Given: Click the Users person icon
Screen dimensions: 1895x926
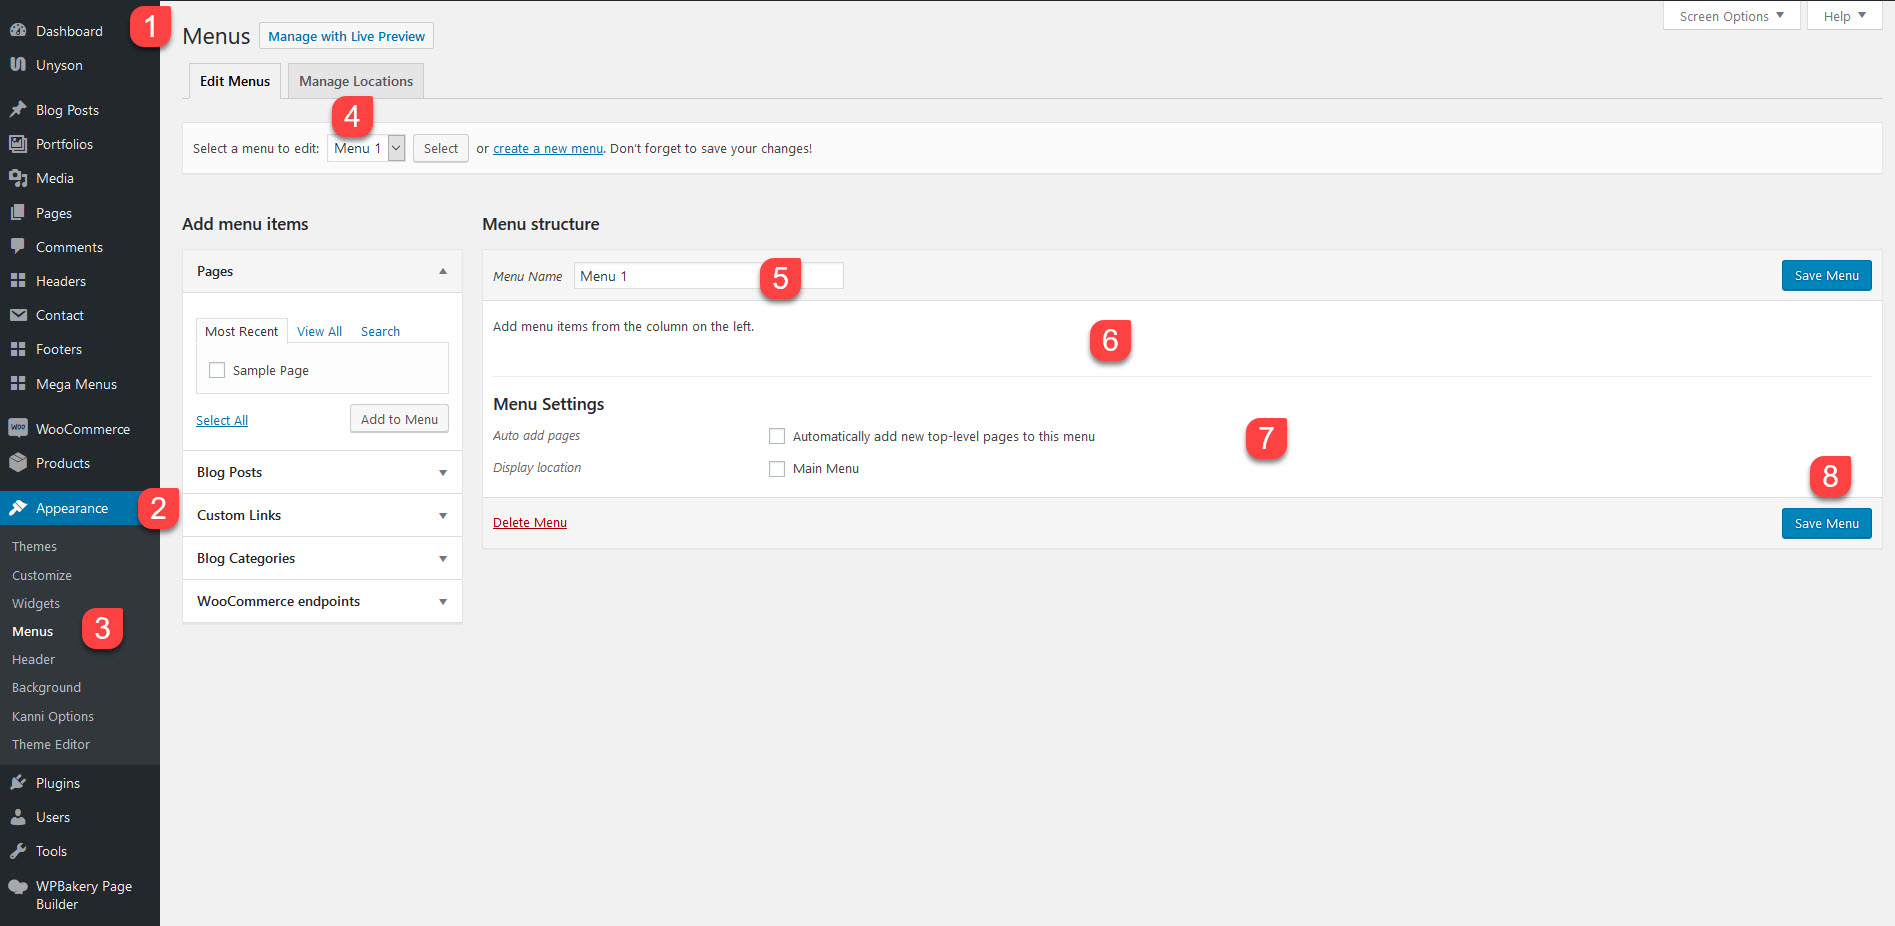Looking at the screenshot, I should click(18, 817).
